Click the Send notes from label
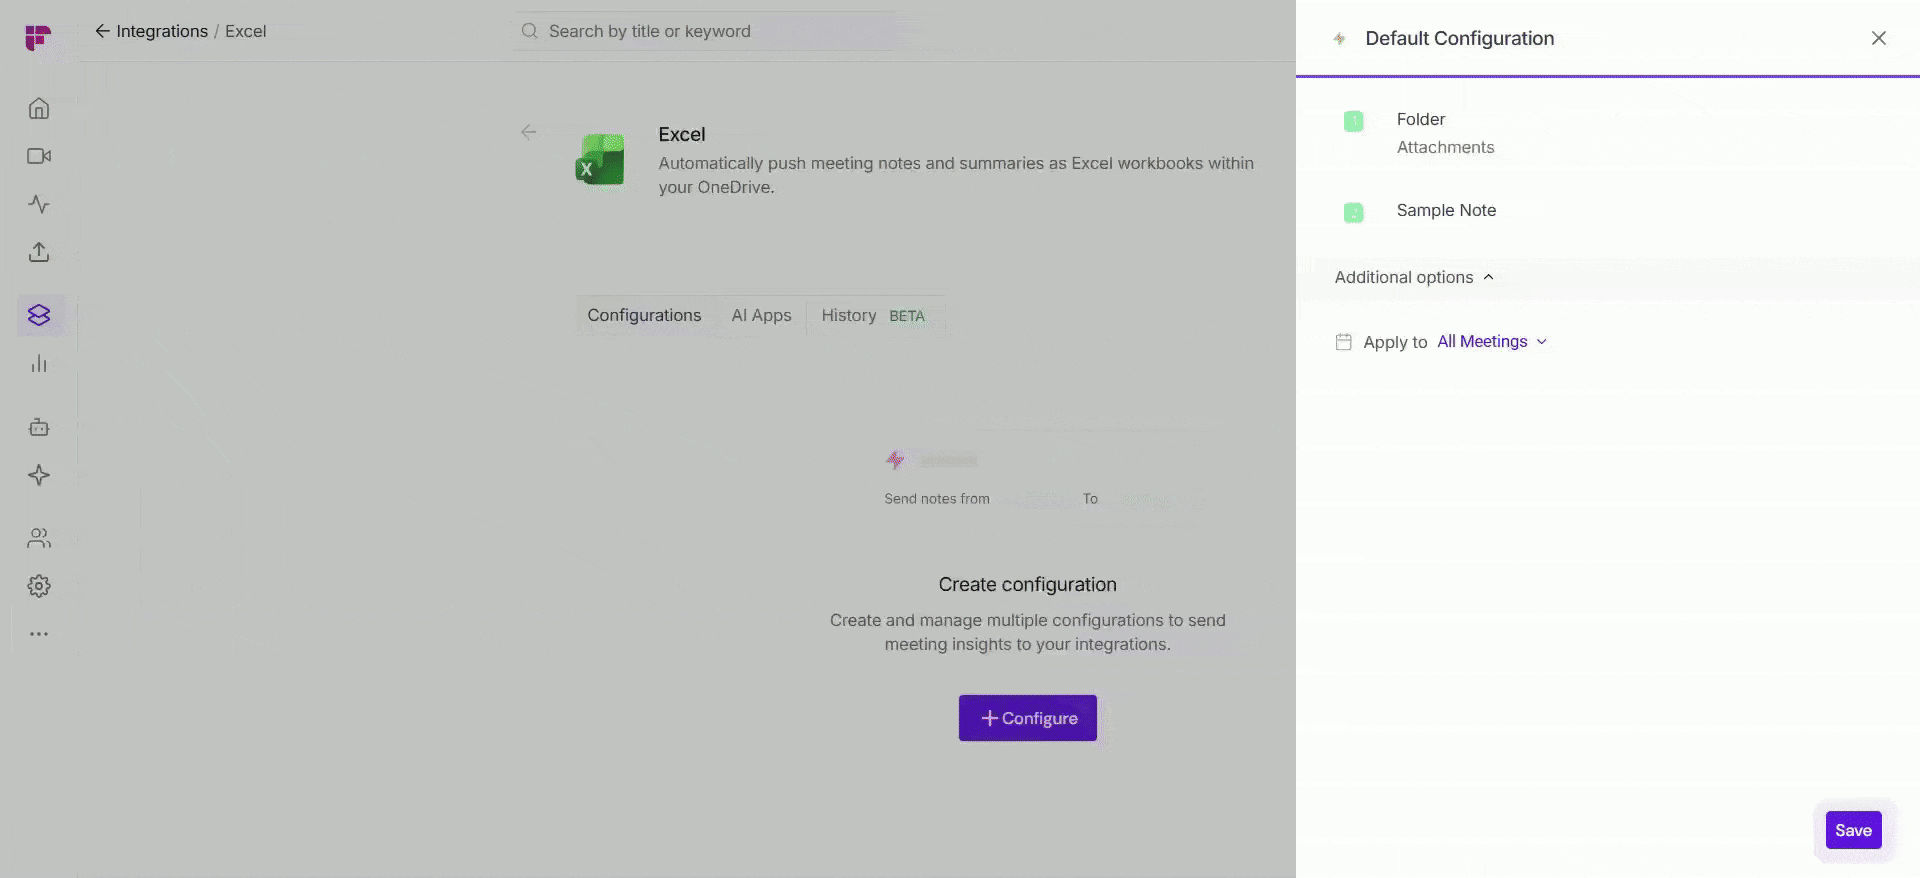Image resolution: width=1920 pixels, height=878 pixels. 937,499
